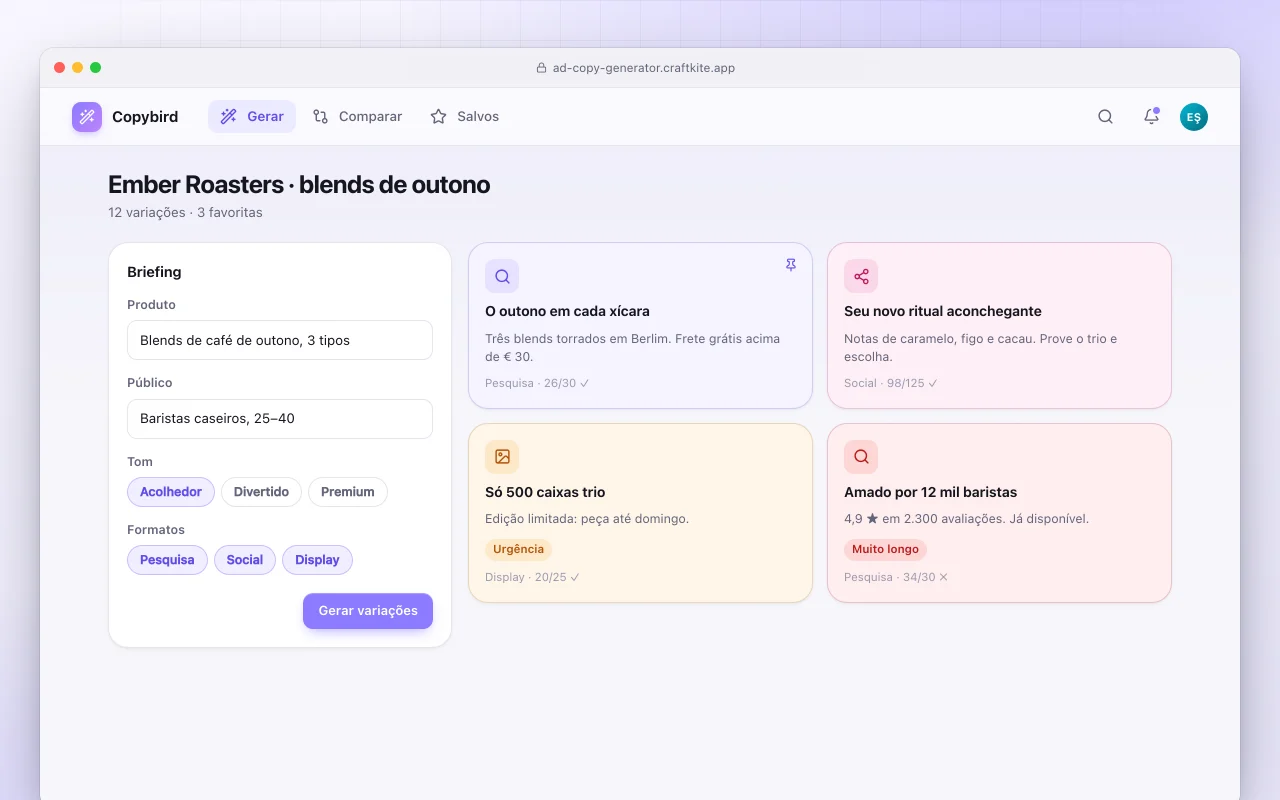Click the address bar URL text
The width and height of the screenshot is (1280, 800).
coord(644,68)
